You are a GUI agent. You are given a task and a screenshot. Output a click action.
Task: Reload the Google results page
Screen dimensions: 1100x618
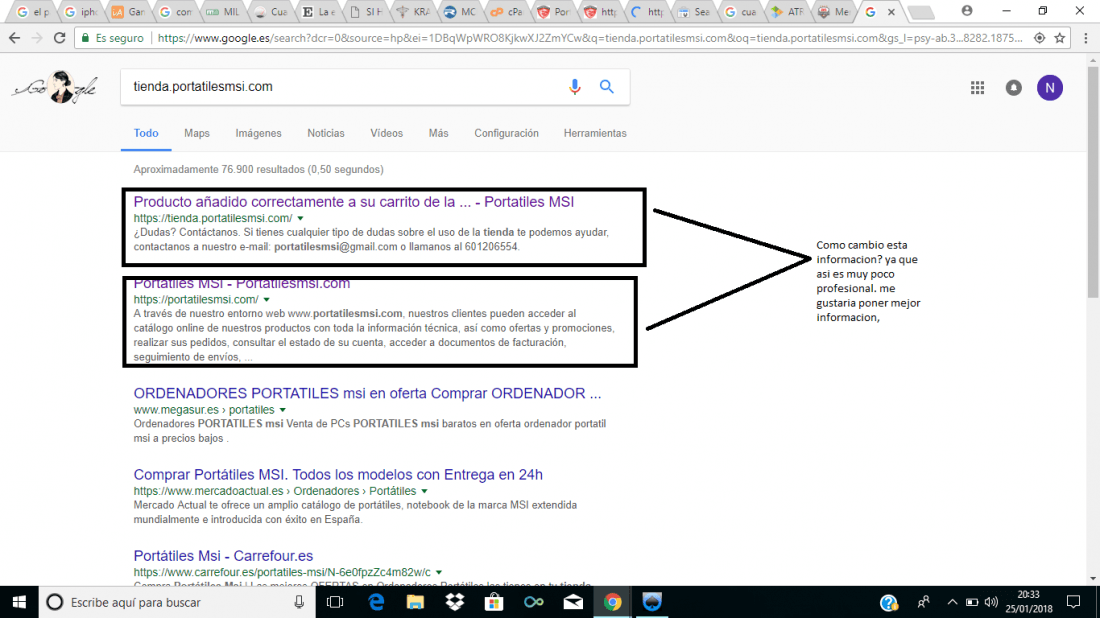point(60,38)
